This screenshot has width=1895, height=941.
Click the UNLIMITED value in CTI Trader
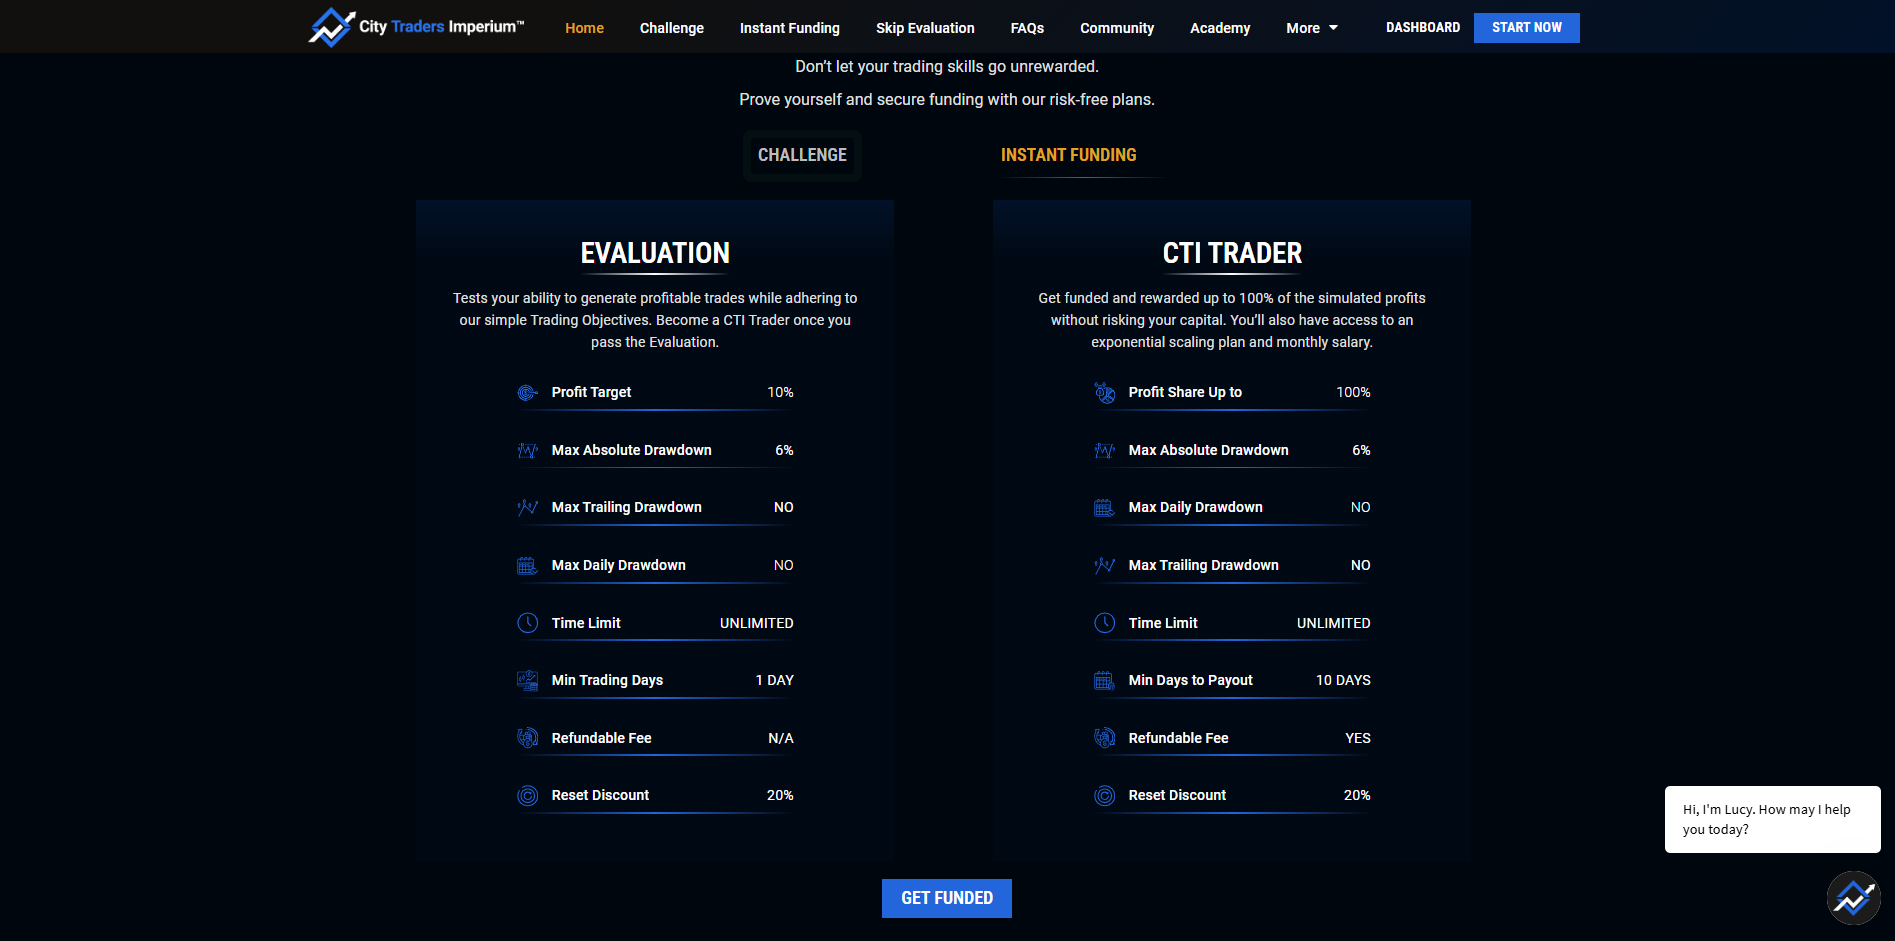[x=1333, y=623]
